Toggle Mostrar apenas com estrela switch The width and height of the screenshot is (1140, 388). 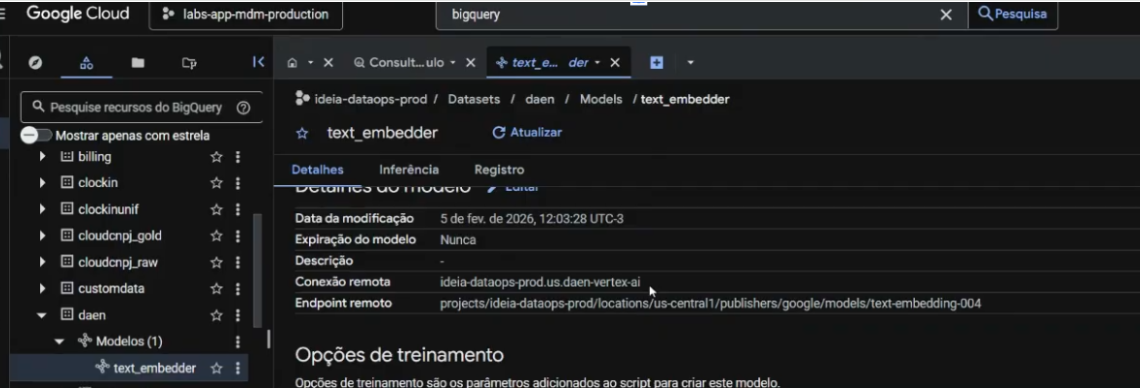(x=36, y=135)
